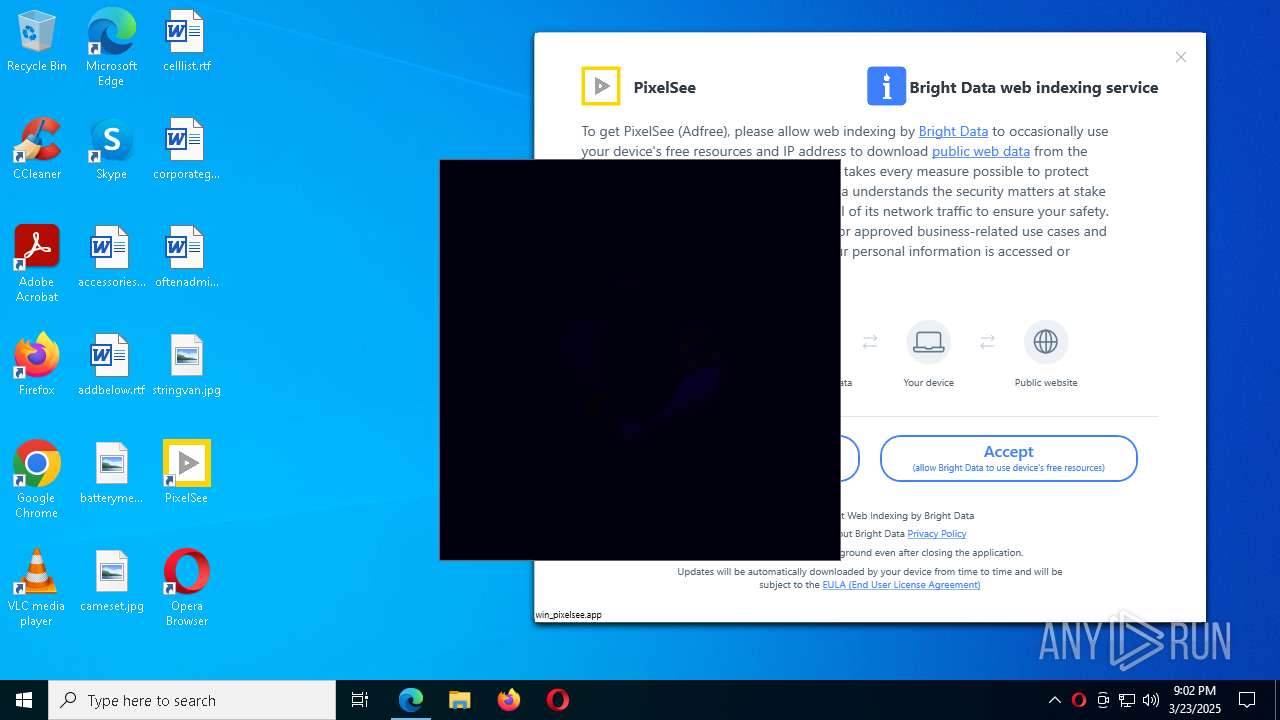1280x720 pixels.
Task: Click the Your device laptop icon
Action: tap(928, 342)
